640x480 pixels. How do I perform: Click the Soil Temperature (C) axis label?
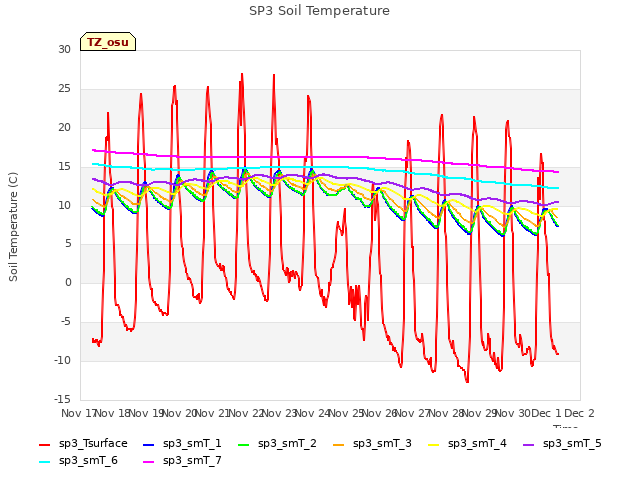click(13, 227)
